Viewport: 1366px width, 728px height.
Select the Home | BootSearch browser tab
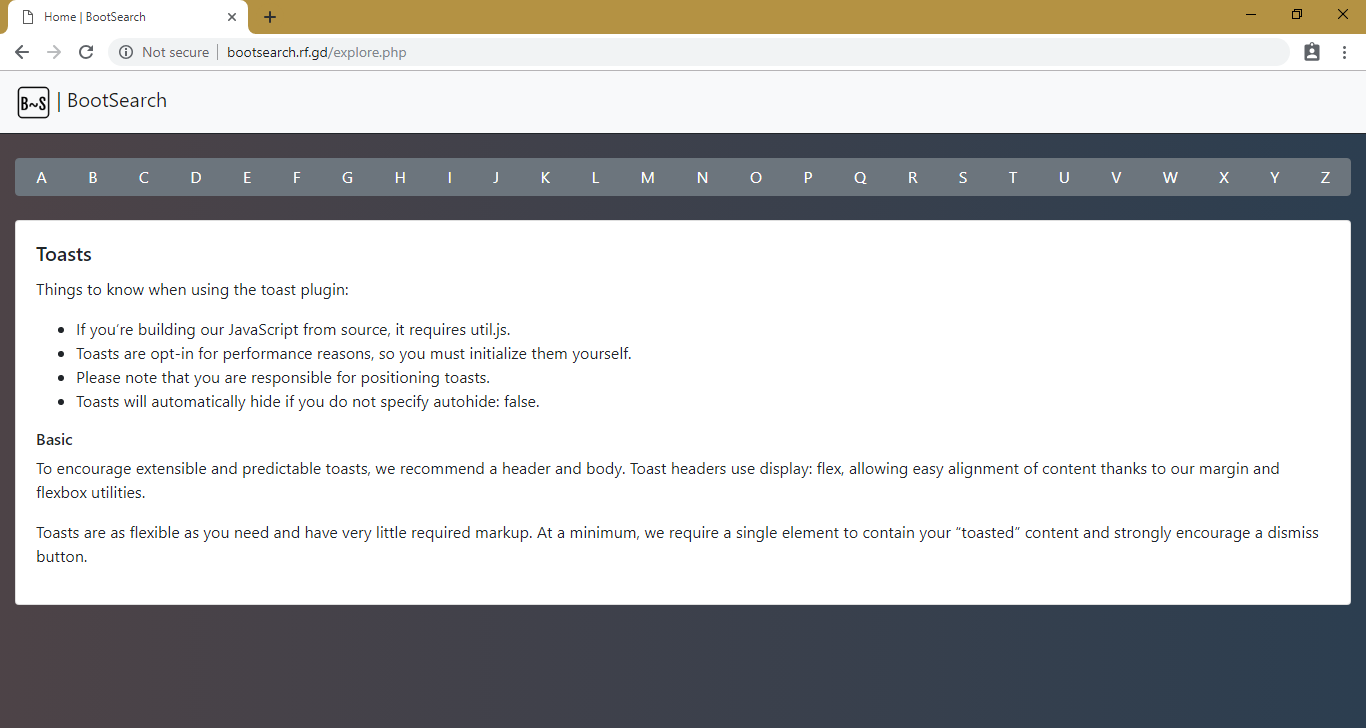point(127,17)
